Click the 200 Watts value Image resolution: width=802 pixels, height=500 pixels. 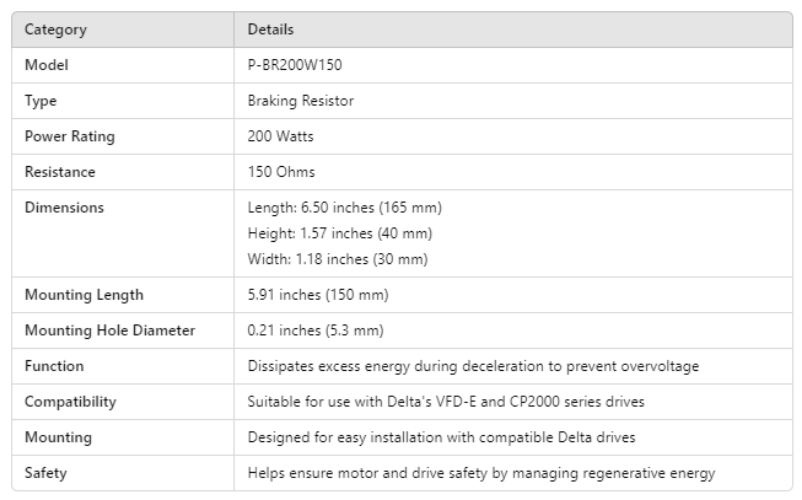point(281,137)
